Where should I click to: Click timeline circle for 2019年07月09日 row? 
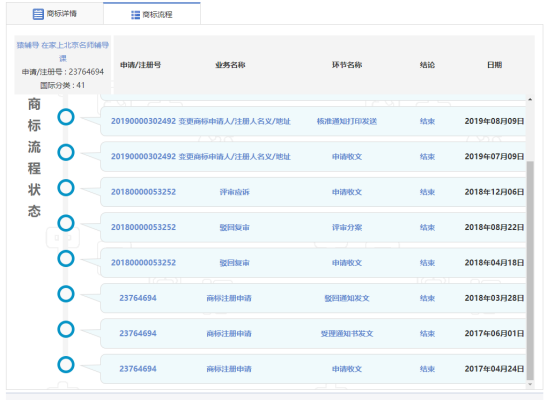[66, 153]
